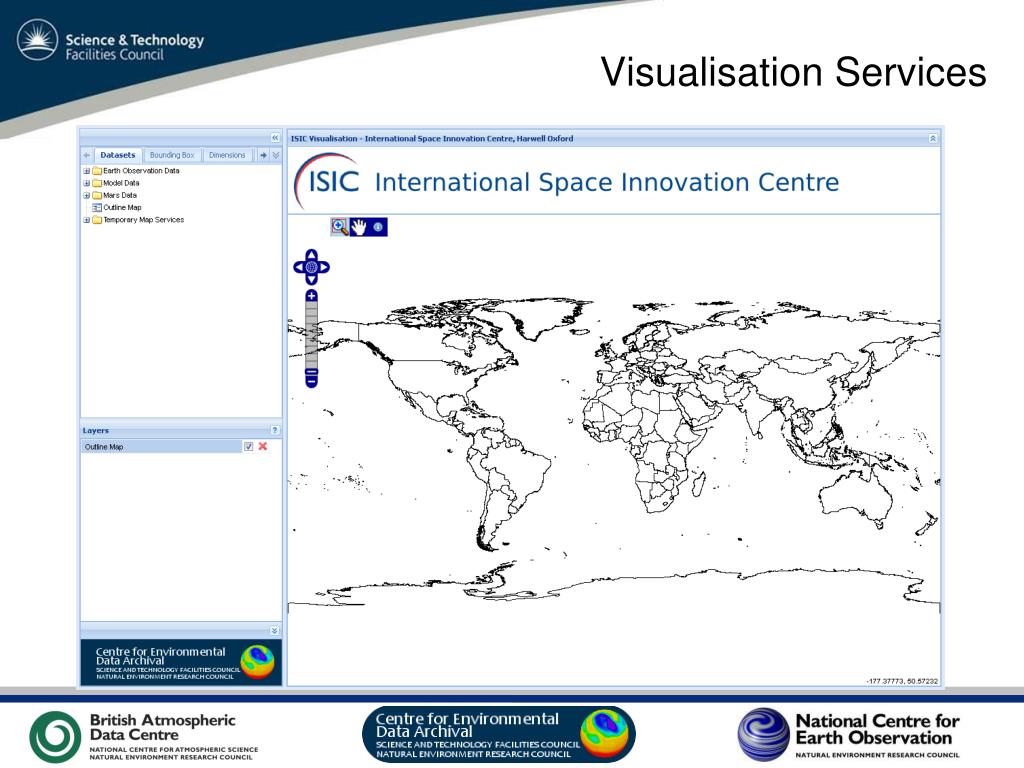Pan the map up
The width and height of the screenshot is (1024, 768).
click(x=312, y=254)
